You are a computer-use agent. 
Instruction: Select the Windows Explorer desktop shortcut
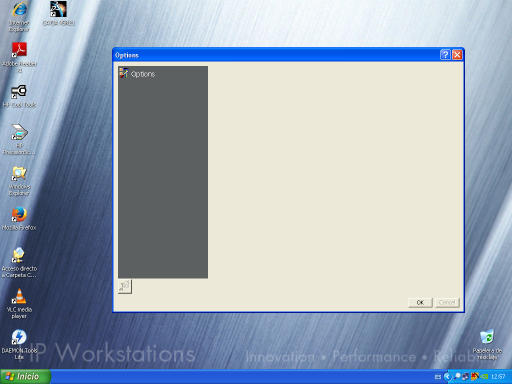pos(19,181)
